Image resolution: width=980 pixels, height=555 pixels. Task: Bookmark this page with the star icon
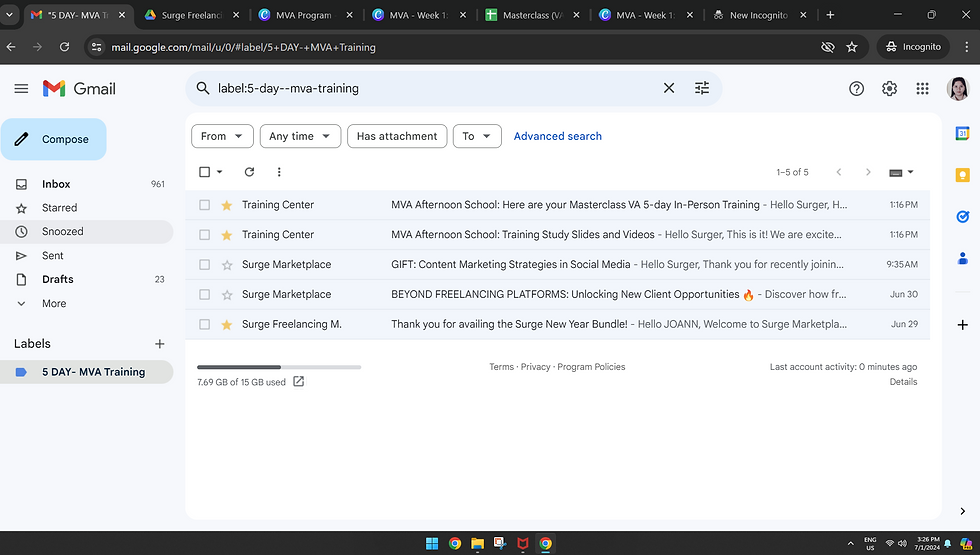[852, 47]
